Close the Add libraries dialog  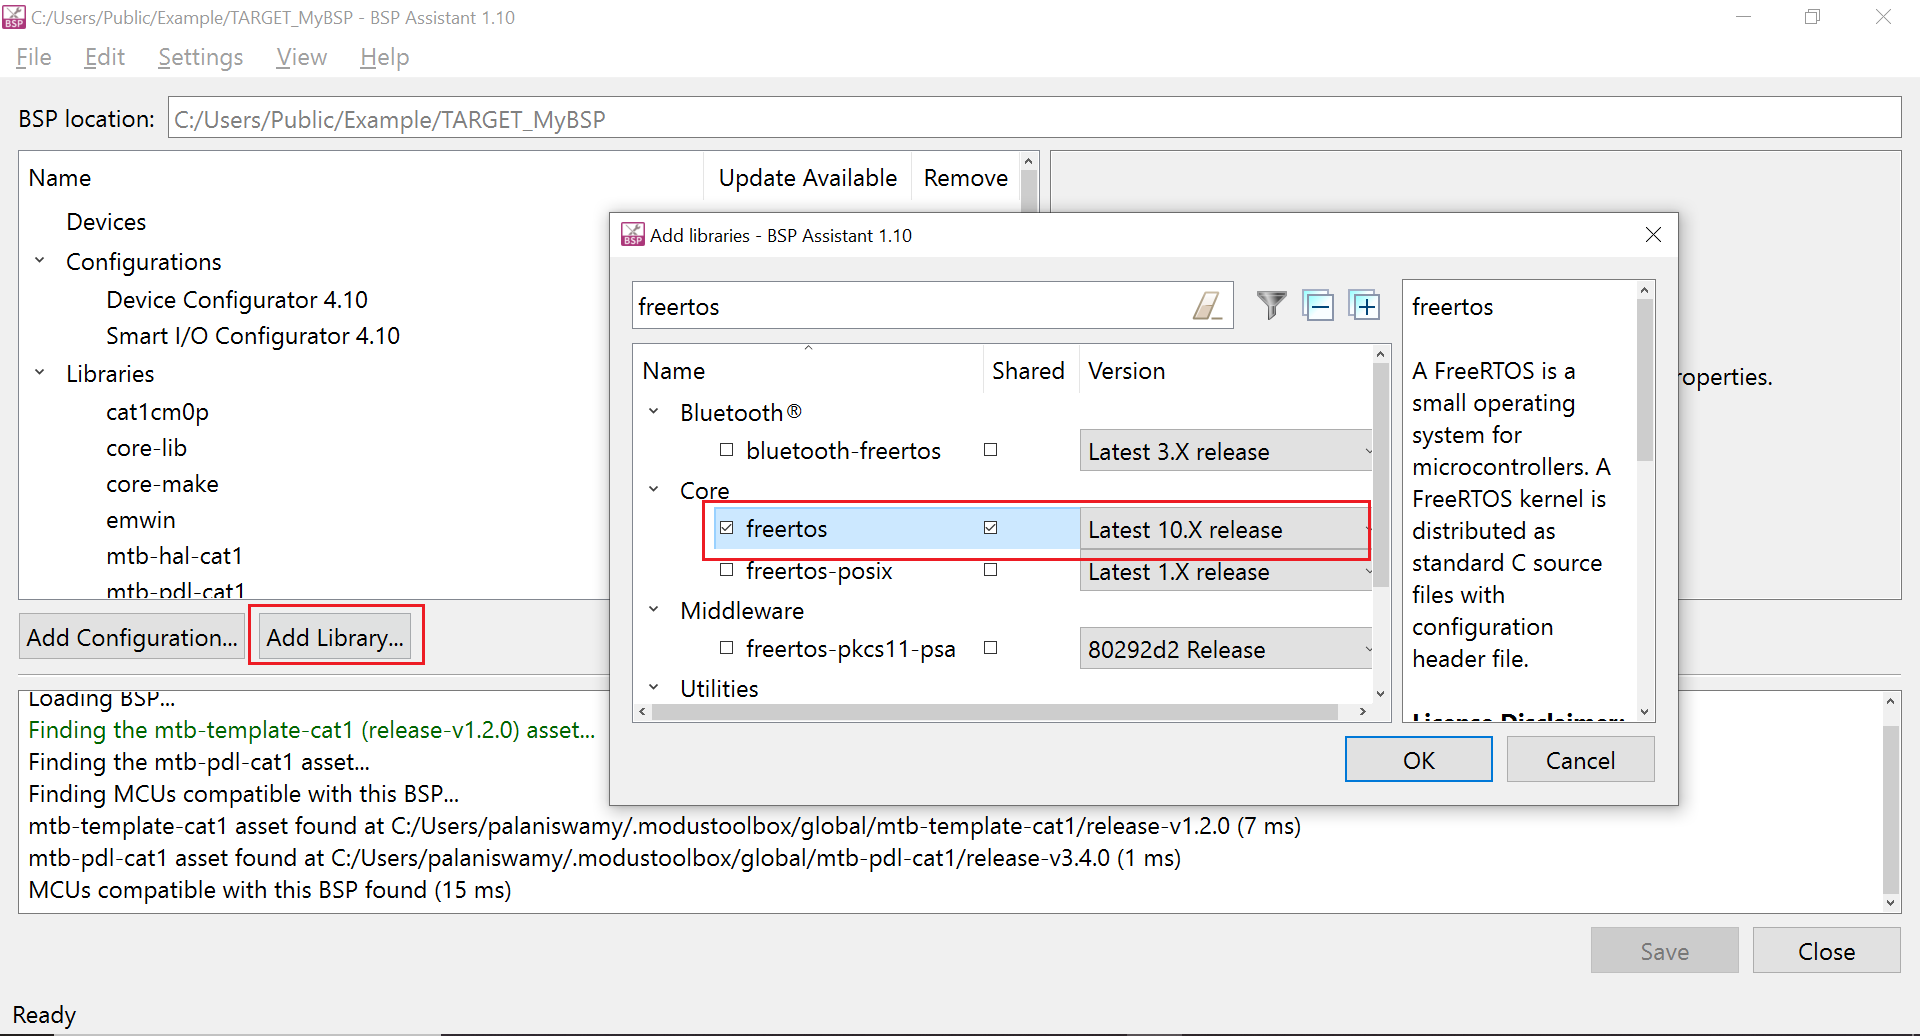[x=1653, y=234]
